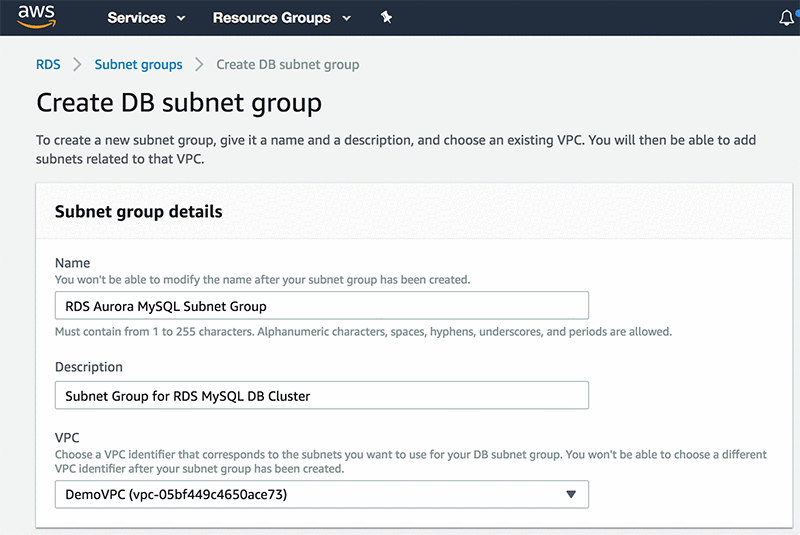The height and width of the screenshot is (535, 800).
Task: Click the pin shortcut icon in the navbar
Action: [x=386, y=18]
